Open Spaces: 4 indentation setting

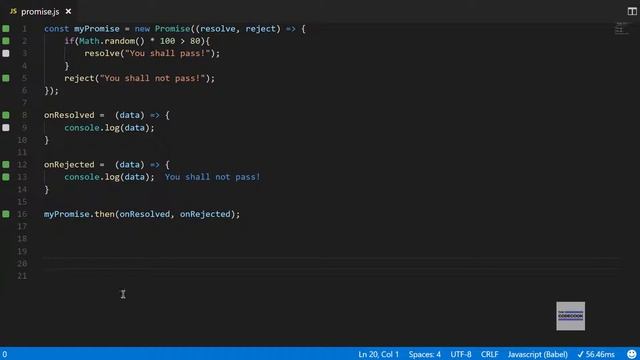point(424,354)
